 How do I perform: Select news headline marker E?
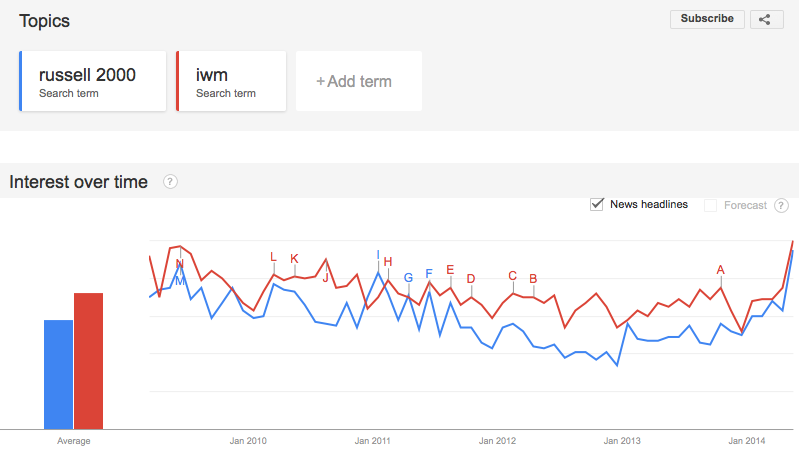(x=450, y=270)
